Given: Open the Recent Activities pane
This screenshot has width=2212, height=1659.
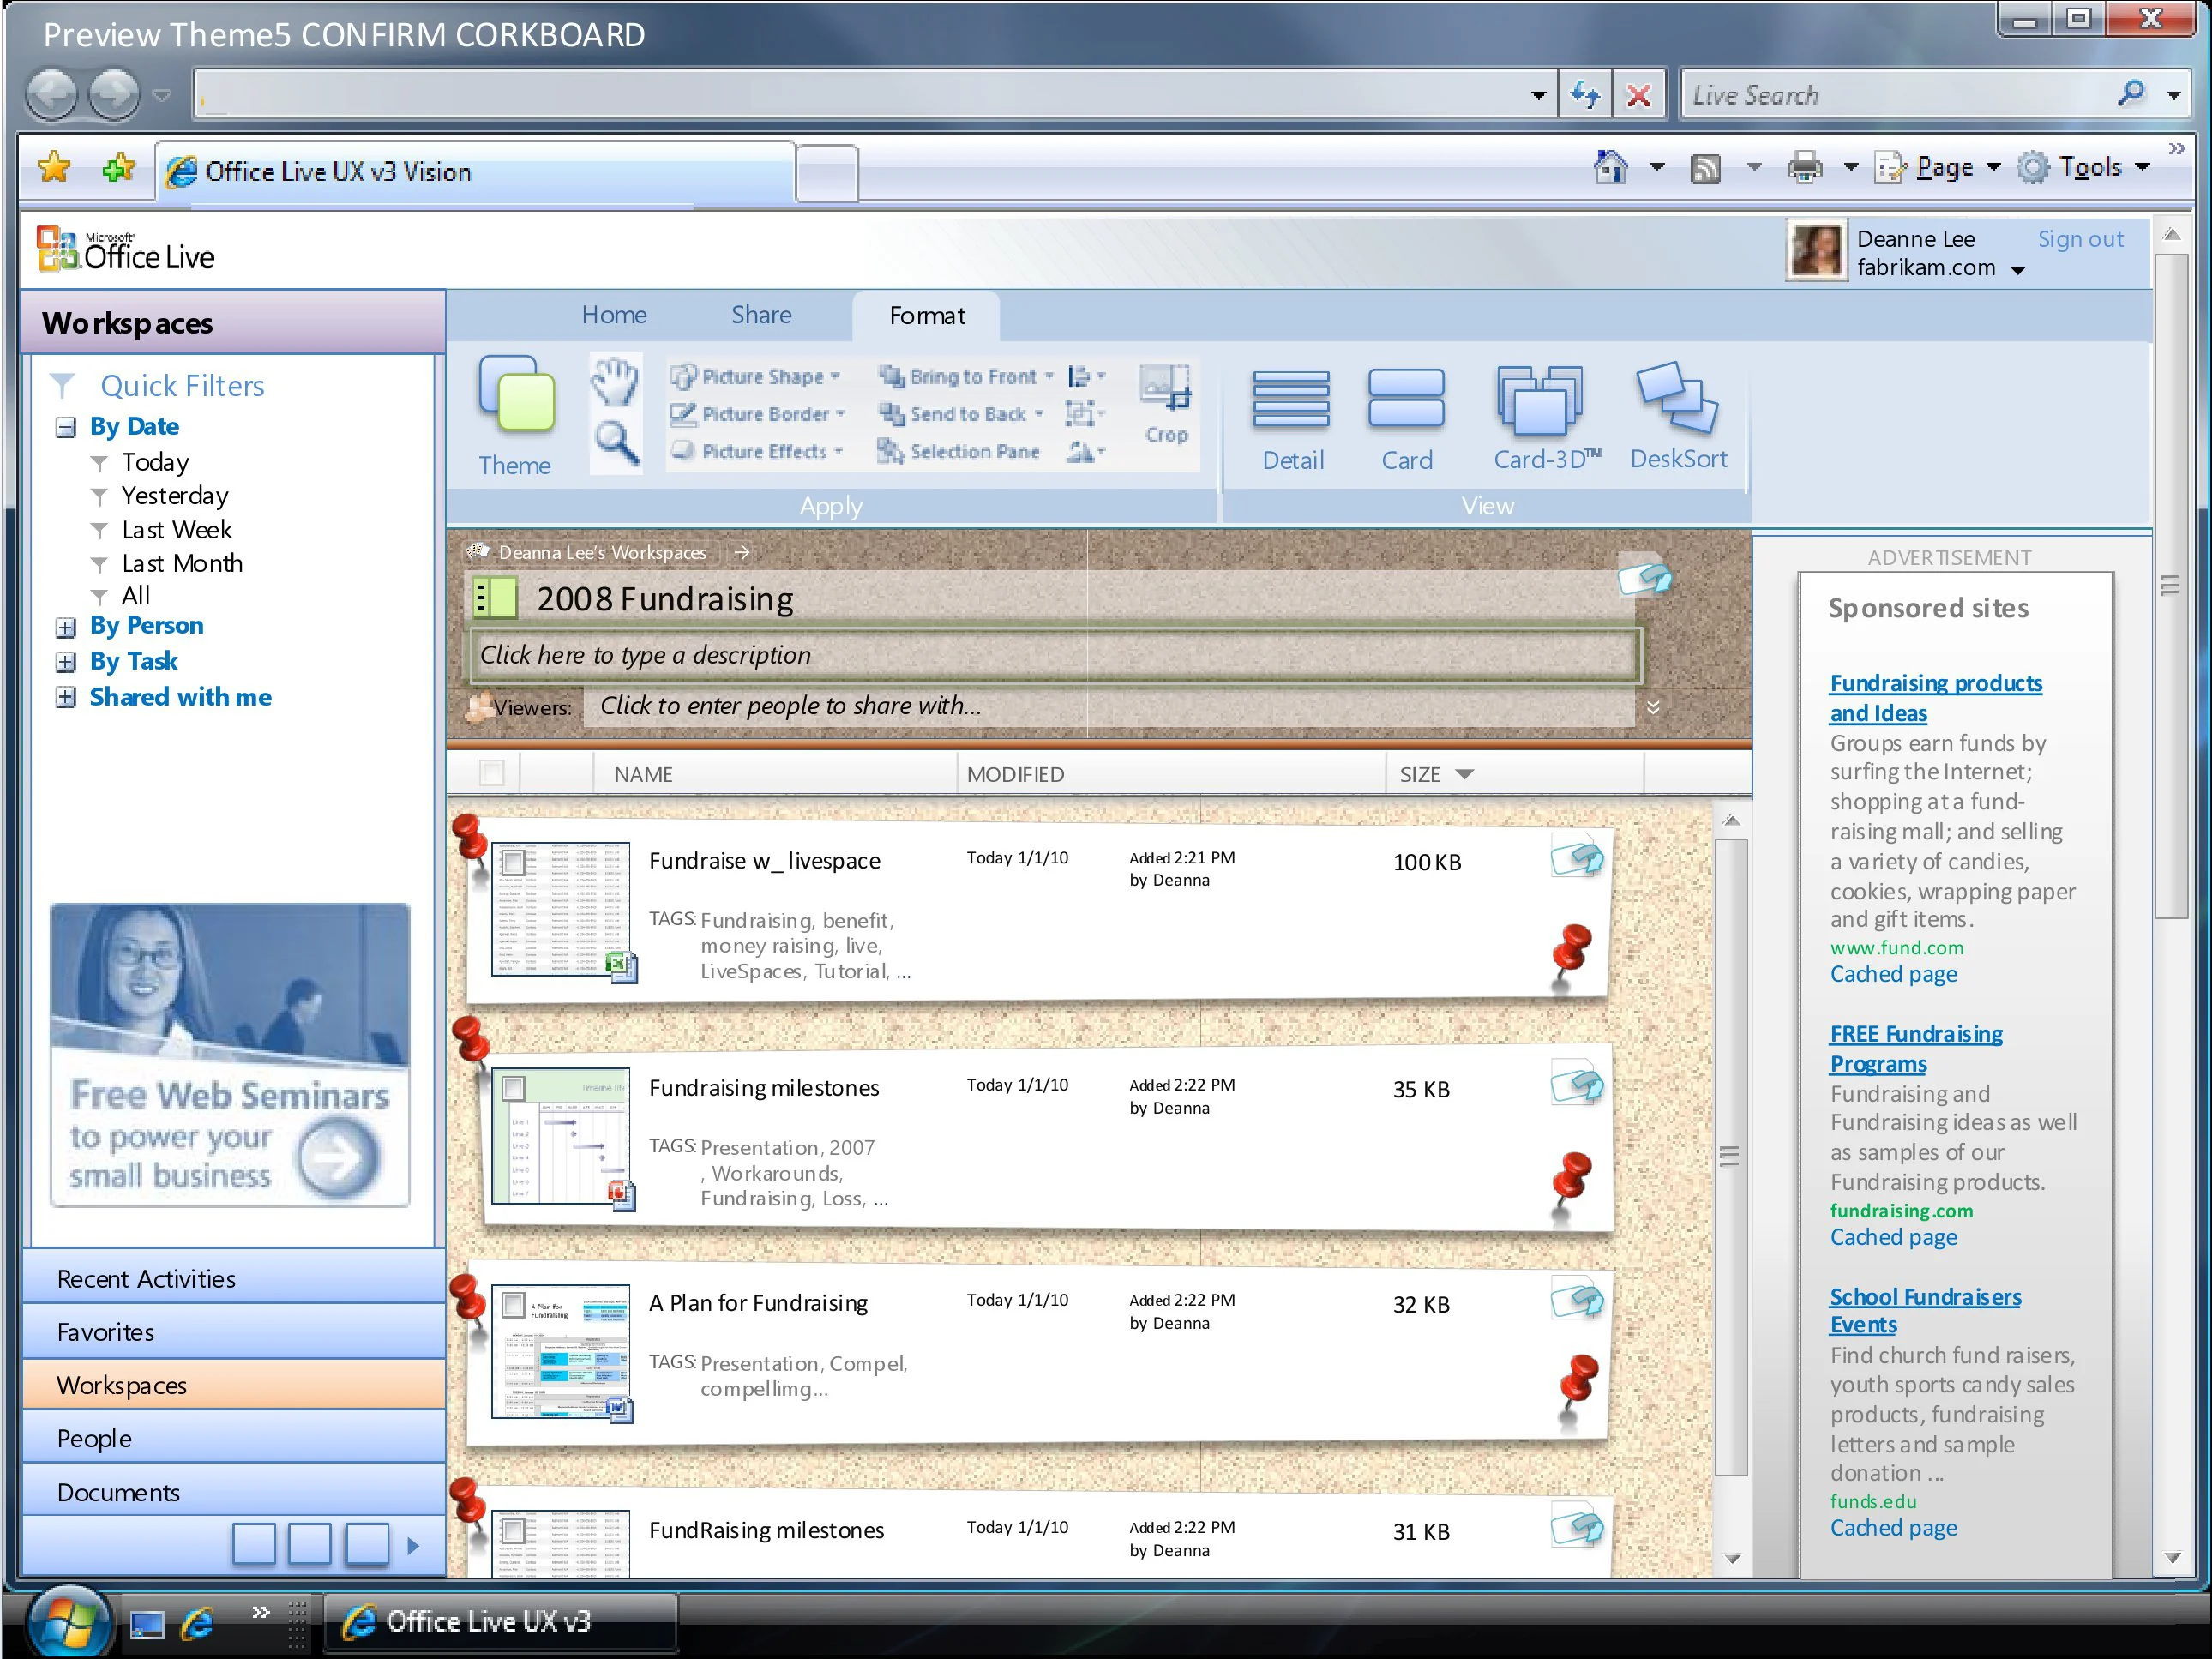Looking at the screenshot, I should (234, 1279).
